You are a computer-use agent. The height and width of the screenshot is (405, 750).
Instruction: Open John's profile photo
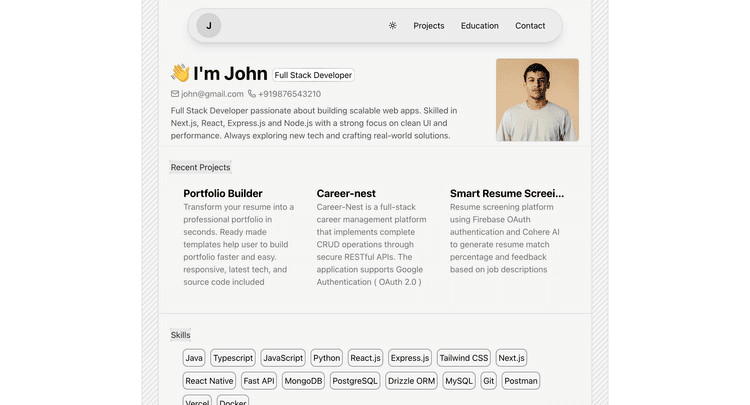click(x=537, y=100)
